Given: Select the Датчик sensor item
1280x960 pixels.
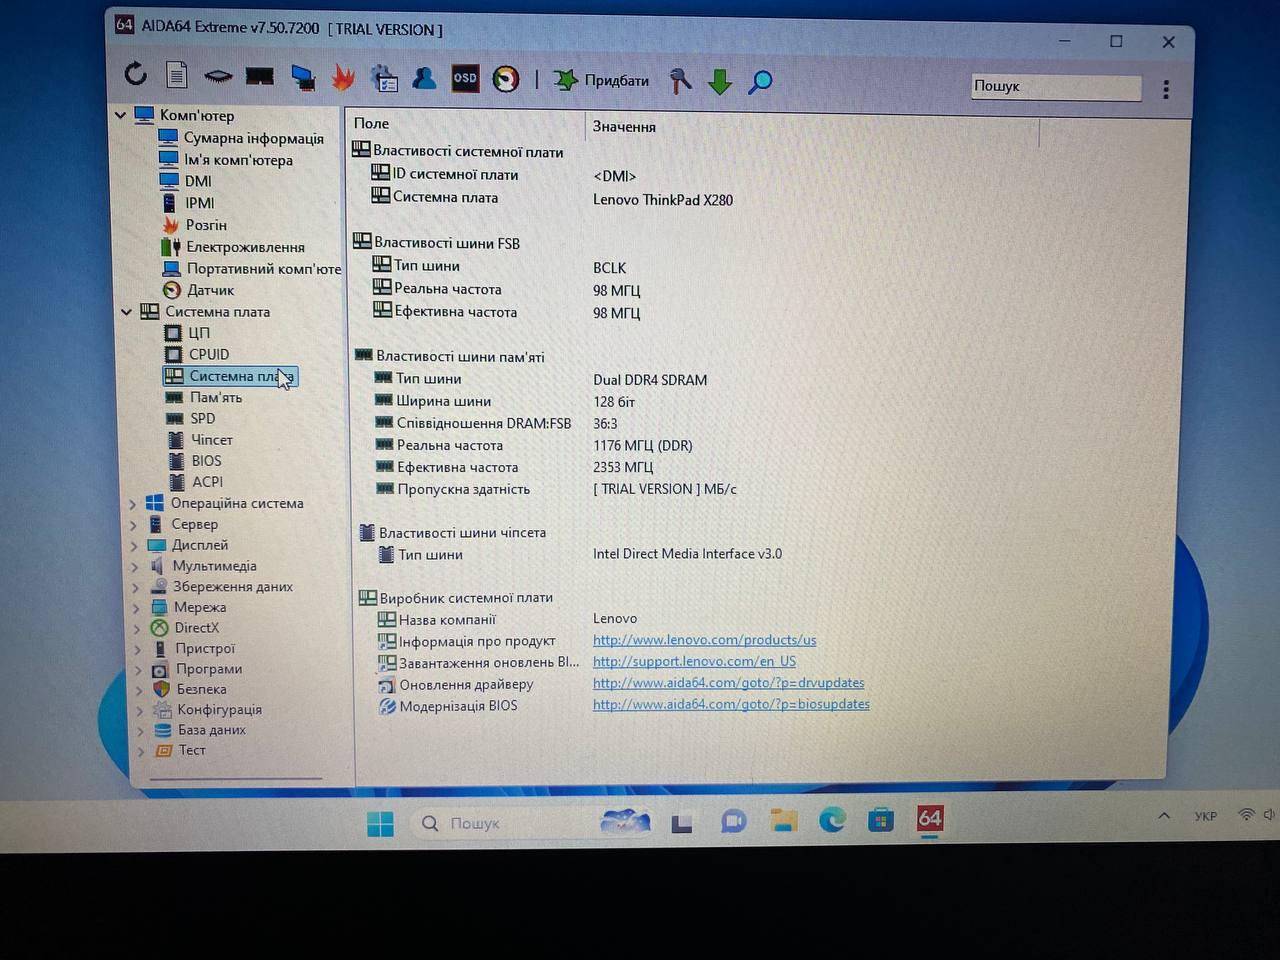Looking at the screenshot, I should point(211,290).
